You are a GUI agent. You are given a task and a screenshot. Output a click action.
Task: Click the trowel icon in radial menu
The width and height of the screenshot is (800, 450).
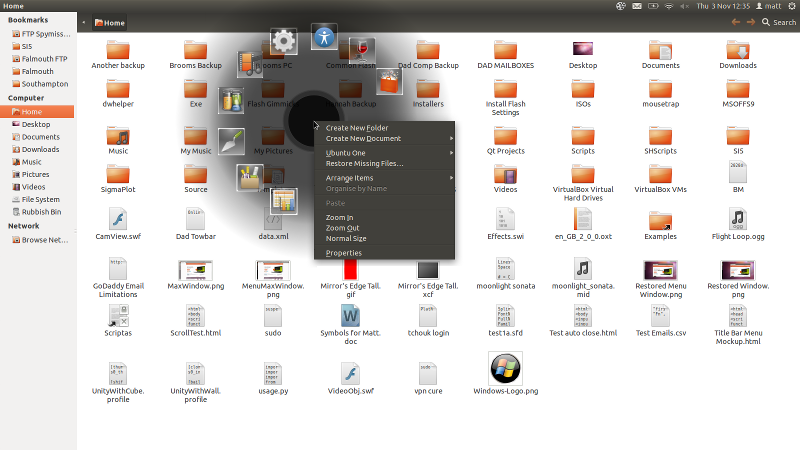tap(232, 141)
